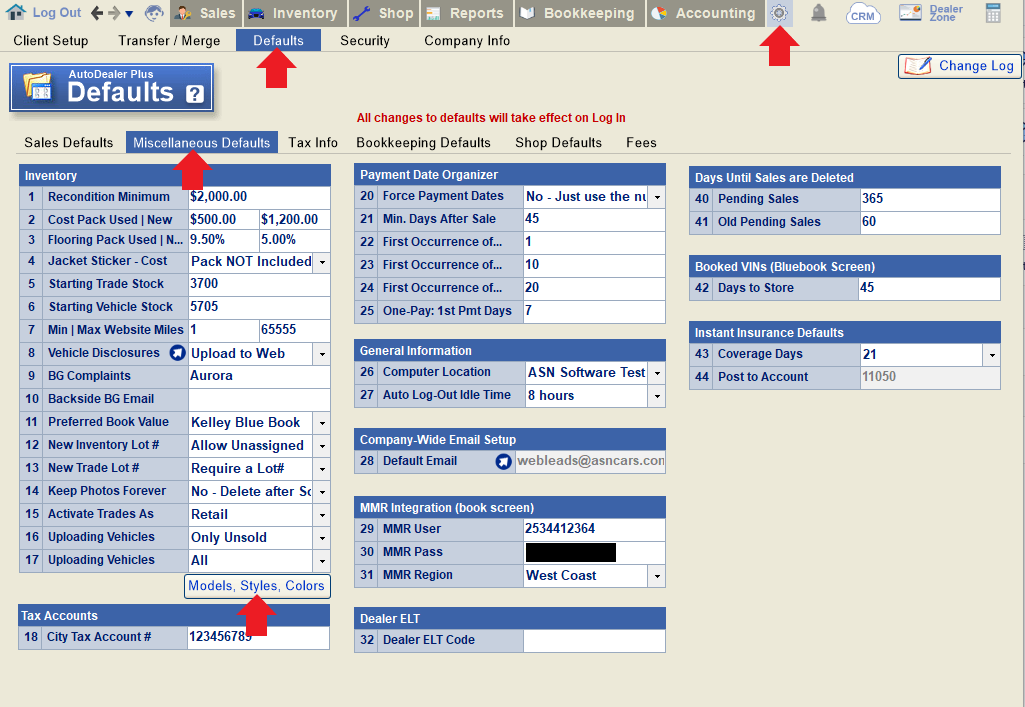Expand the New Inventory Lot # dropdown

pyautogui.click(x=322, y=446)
